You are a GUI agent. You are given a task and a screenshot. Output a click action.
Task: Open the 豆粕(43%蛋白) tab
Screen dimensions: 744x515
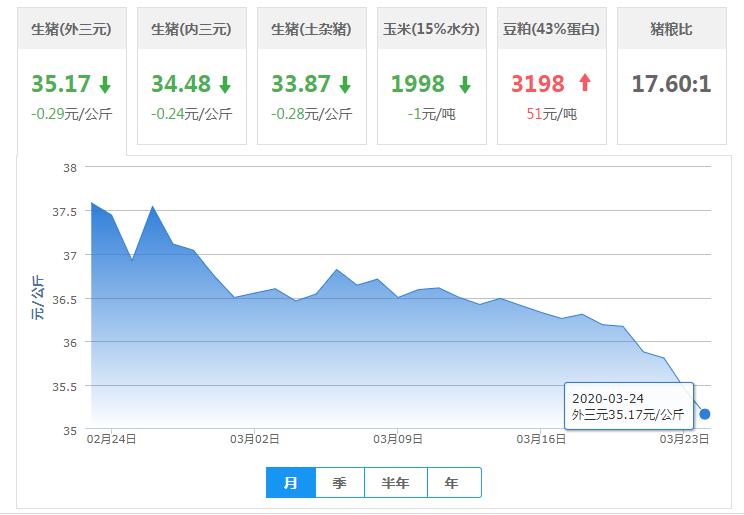coord(552,30)
